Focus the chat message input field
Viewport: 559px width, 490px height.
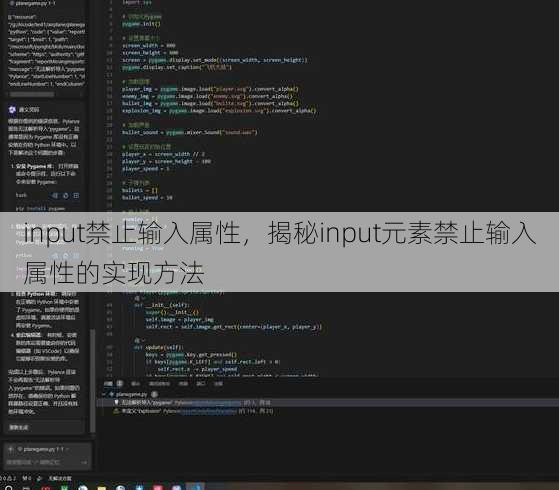pyautogui.click(x=41, y=462)
